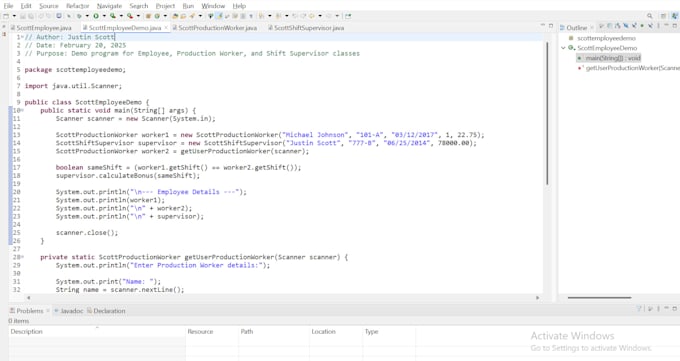Click the New Java Package icon

(x=148, y=16)
